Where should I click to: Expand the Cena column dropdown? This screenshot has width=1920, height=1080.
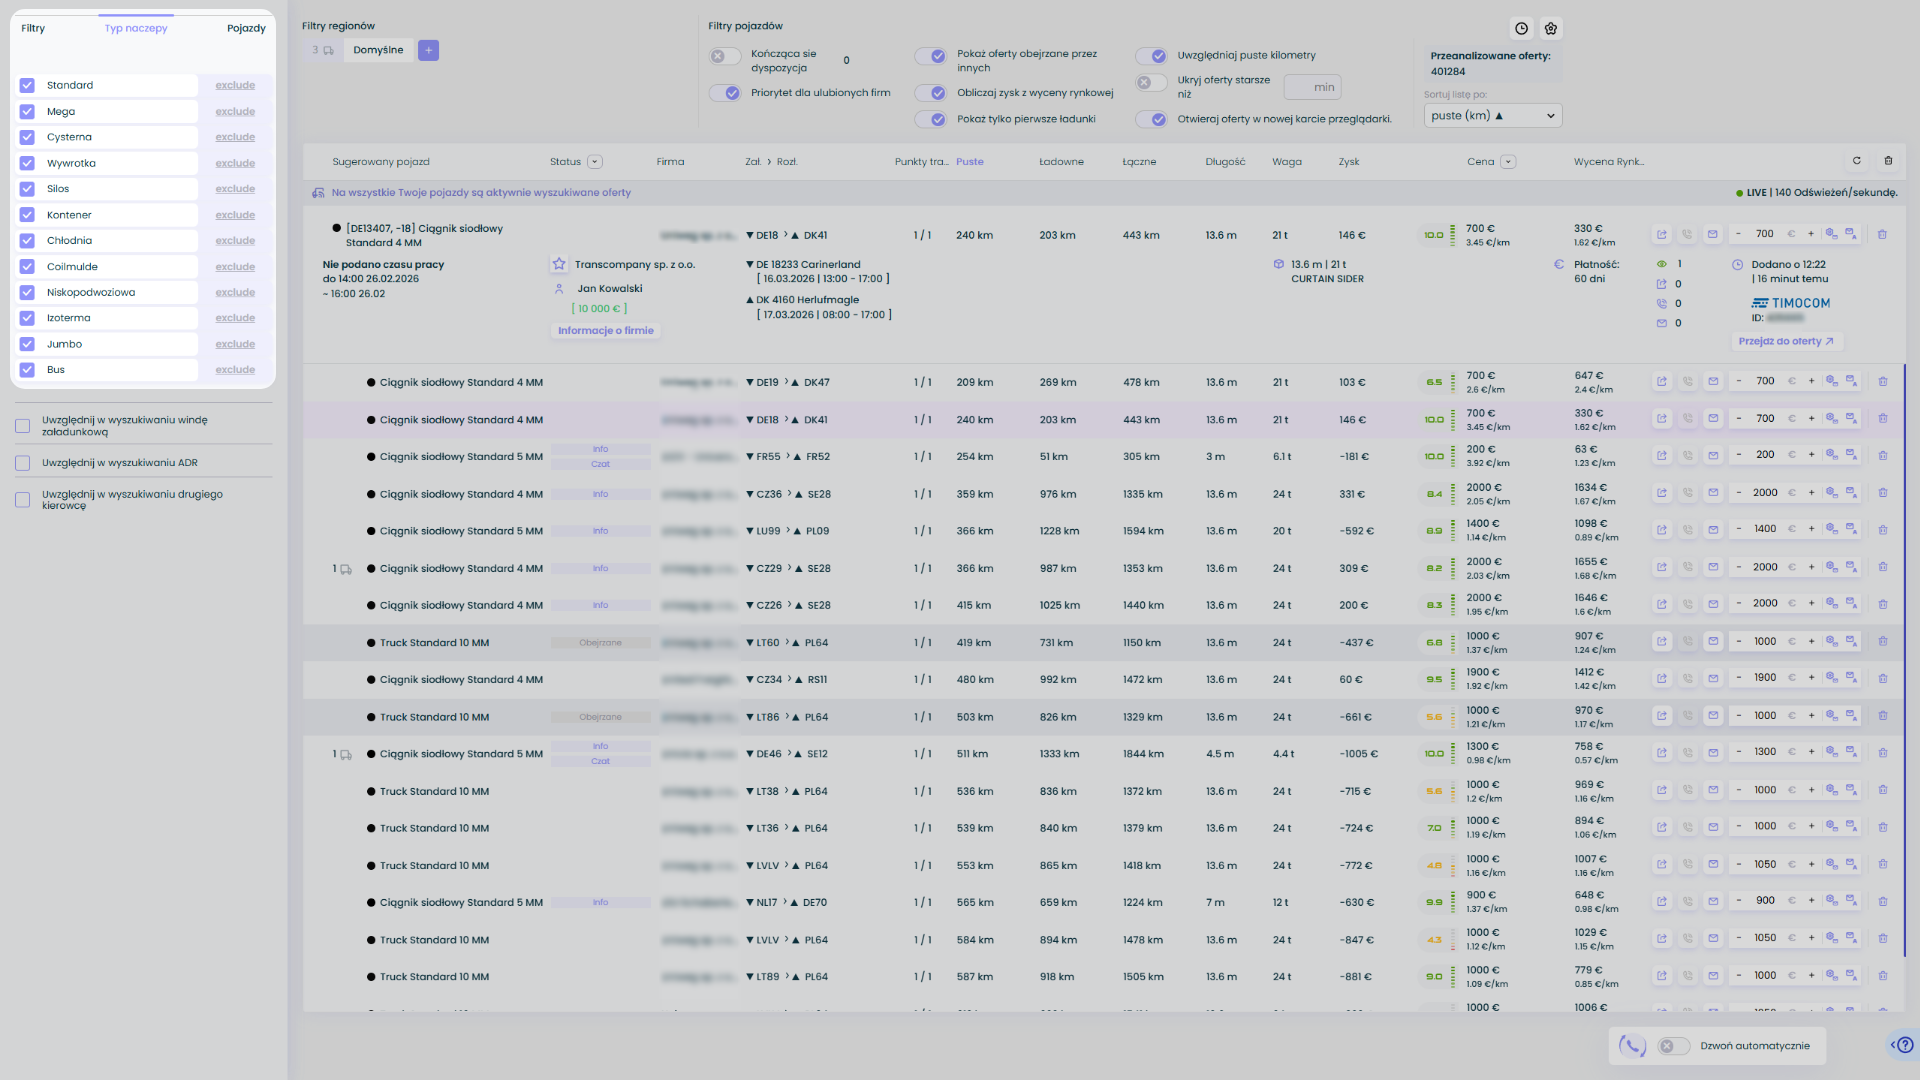point(1508,162)
